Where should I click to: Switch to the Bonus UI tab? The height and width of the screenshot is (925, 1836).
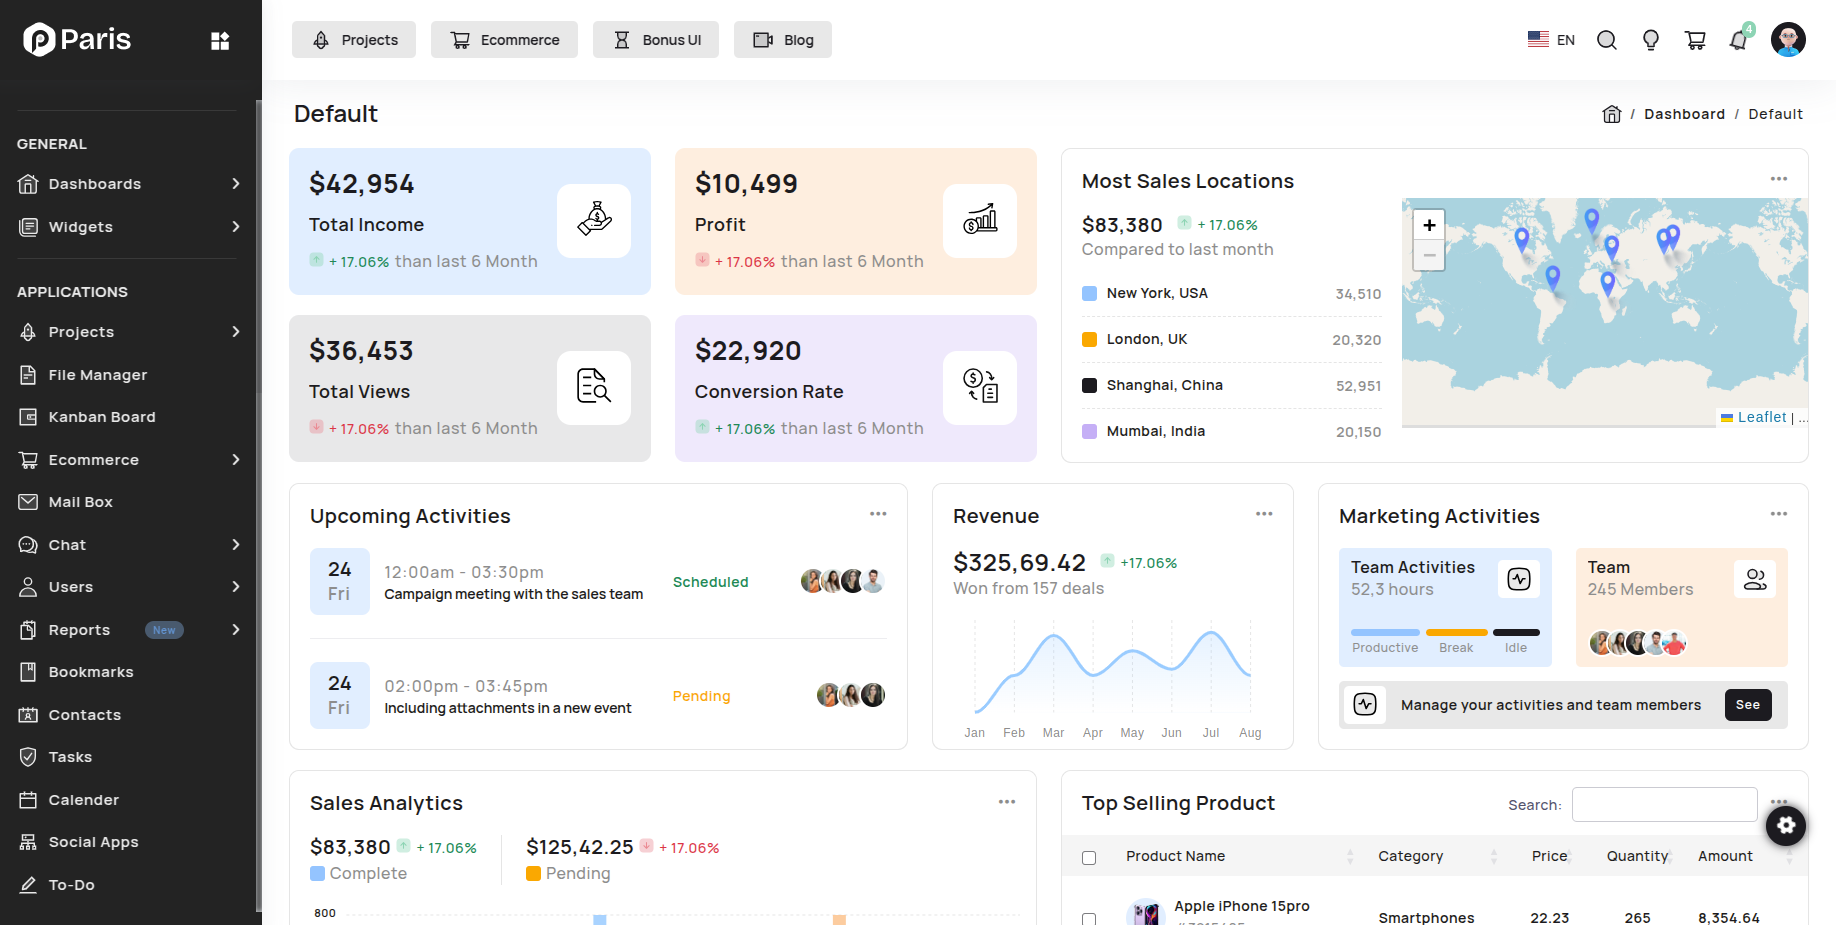(x=656, y=39)
